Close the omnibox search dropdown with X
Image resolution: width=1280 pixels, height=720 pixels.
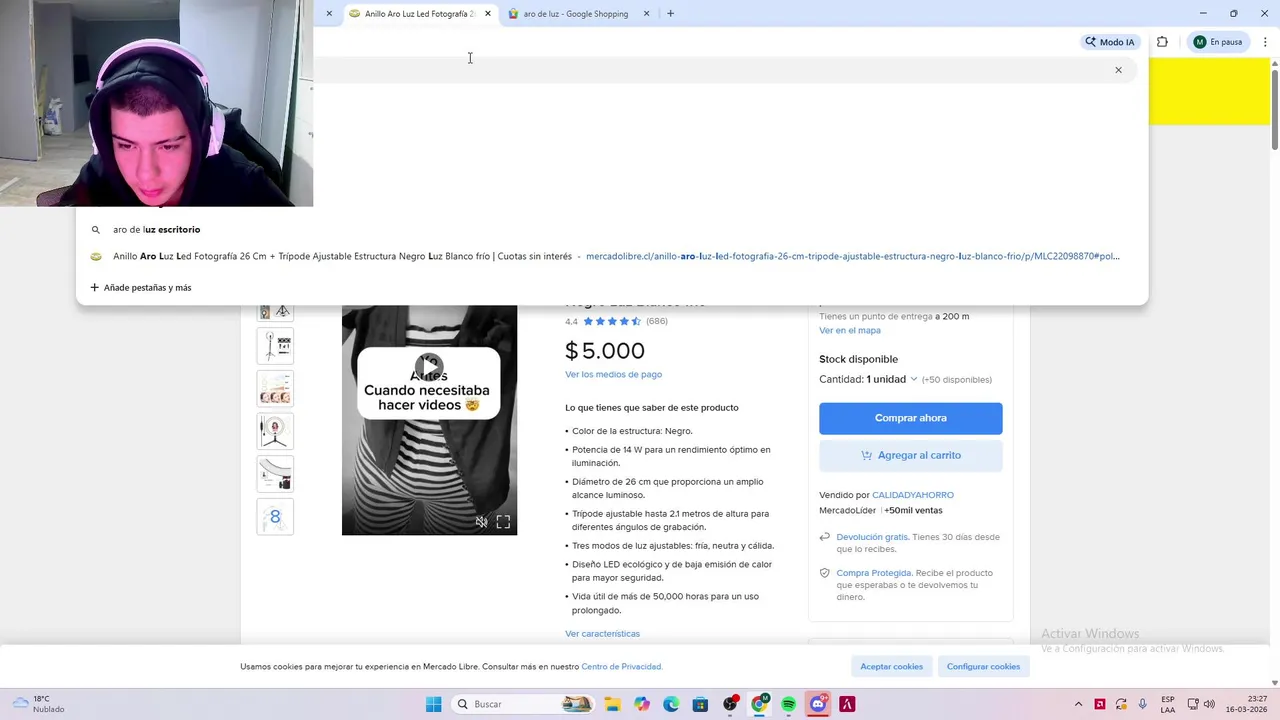(1118, 70)
